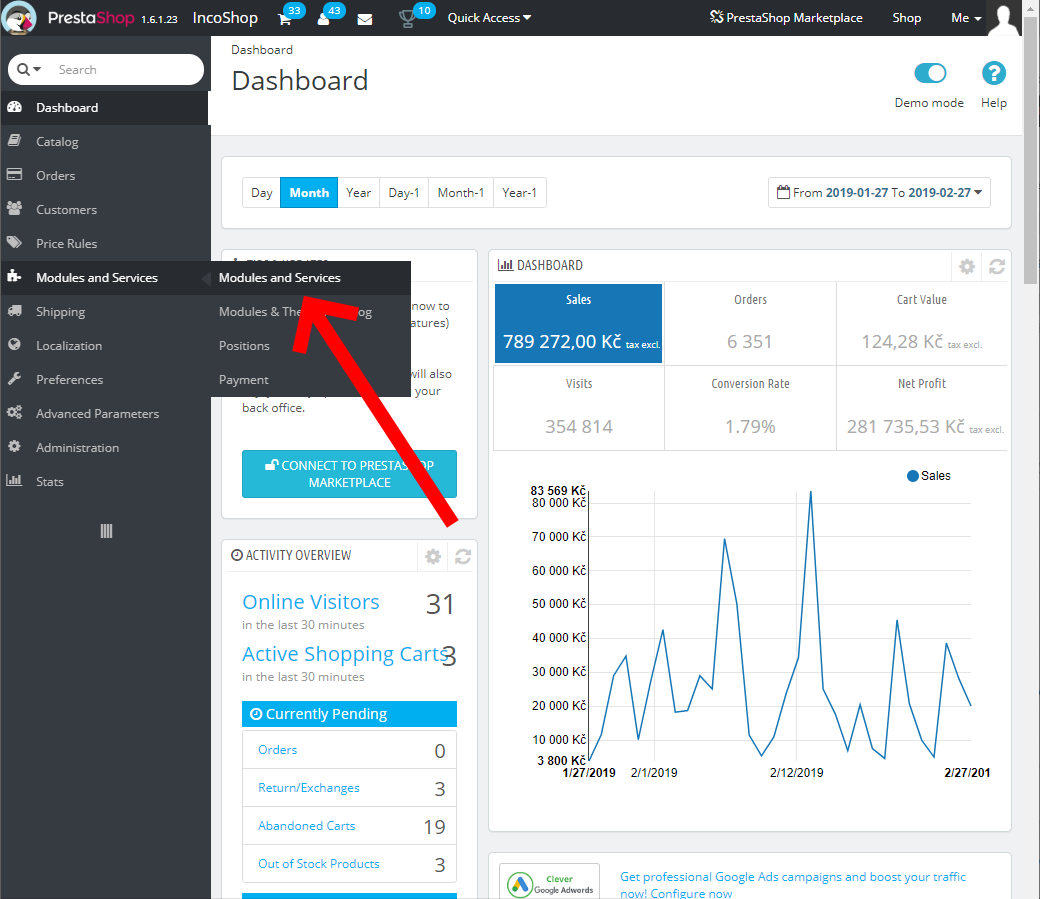Open Advanced Parameters in the sidebar
This screenshot has width=1040, height=899.
(x=105, y=413)
